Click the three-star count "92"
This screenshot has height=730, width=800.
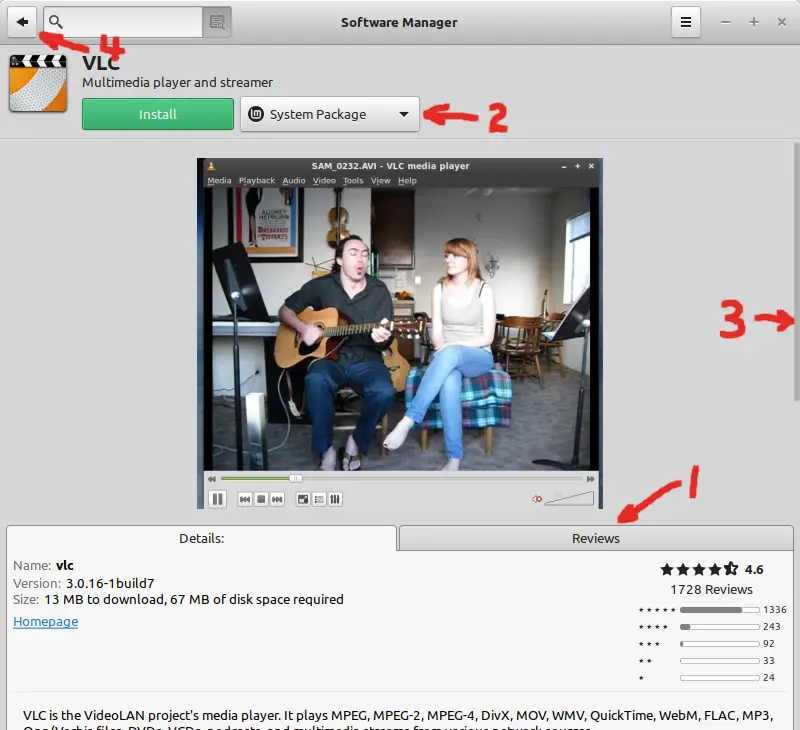(x=769, y=644)
